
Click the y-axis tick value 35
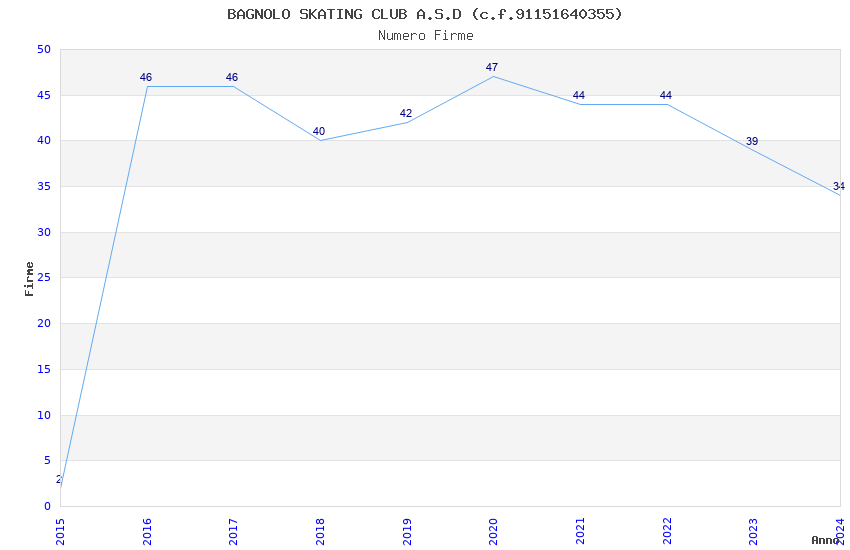click(x=44, y=186)
